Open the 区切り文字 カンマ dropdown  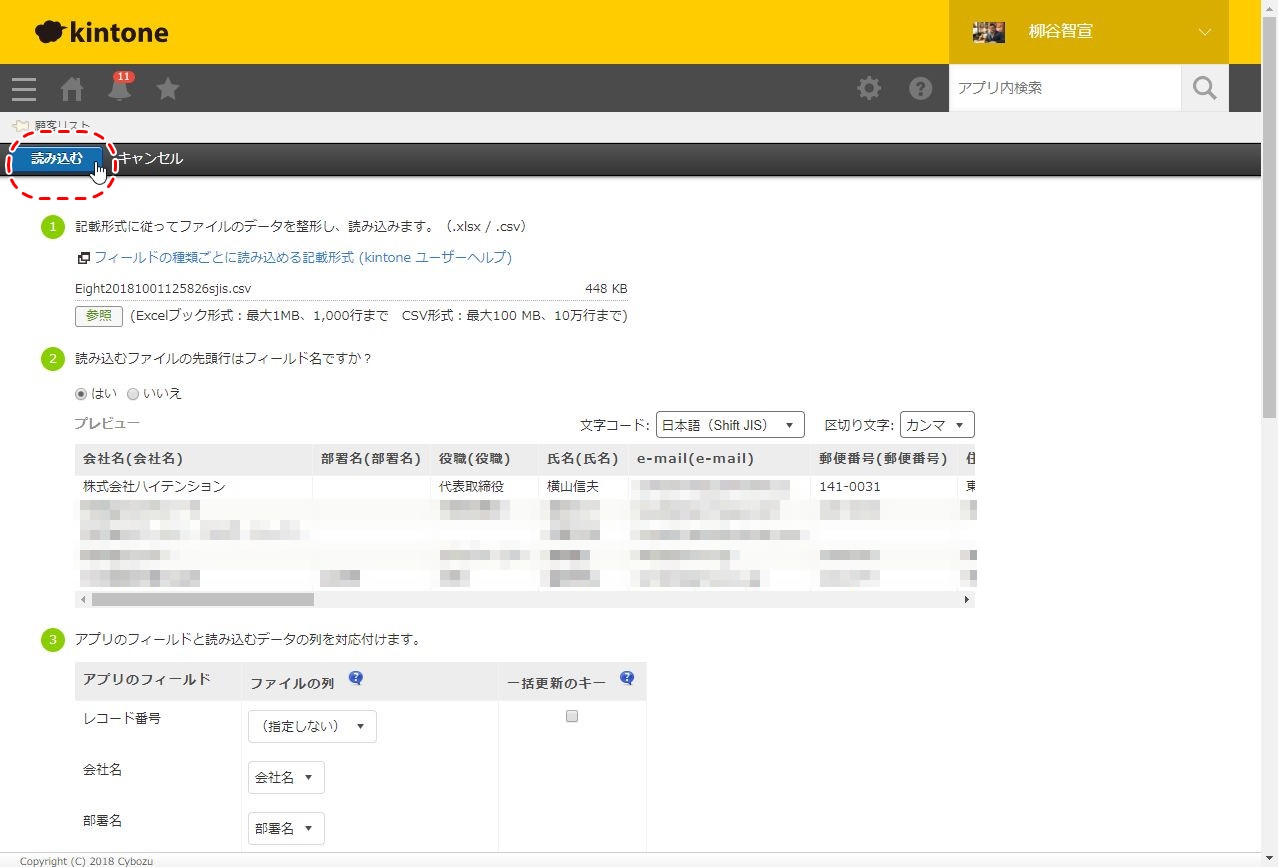[936, 425]
